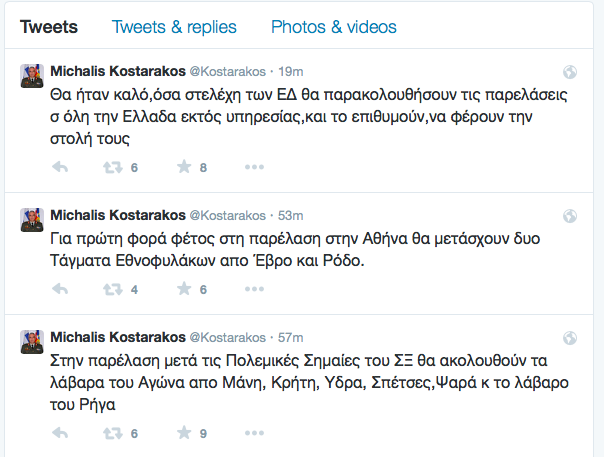This screenshot has height=457, width=604.
Task: Favorite the tweet with 9 stars
Action: [184, 433]
